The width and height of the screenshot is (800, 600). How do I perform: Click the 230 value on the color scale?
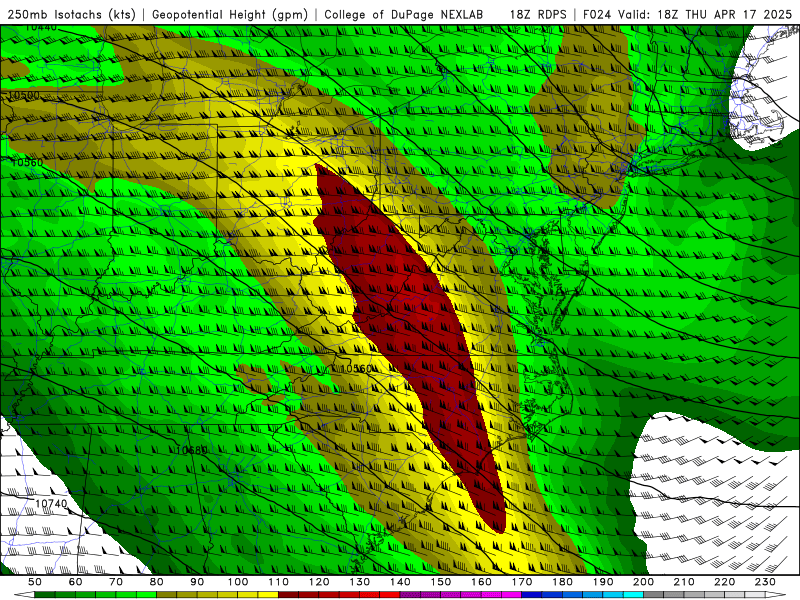coord(765,582)
